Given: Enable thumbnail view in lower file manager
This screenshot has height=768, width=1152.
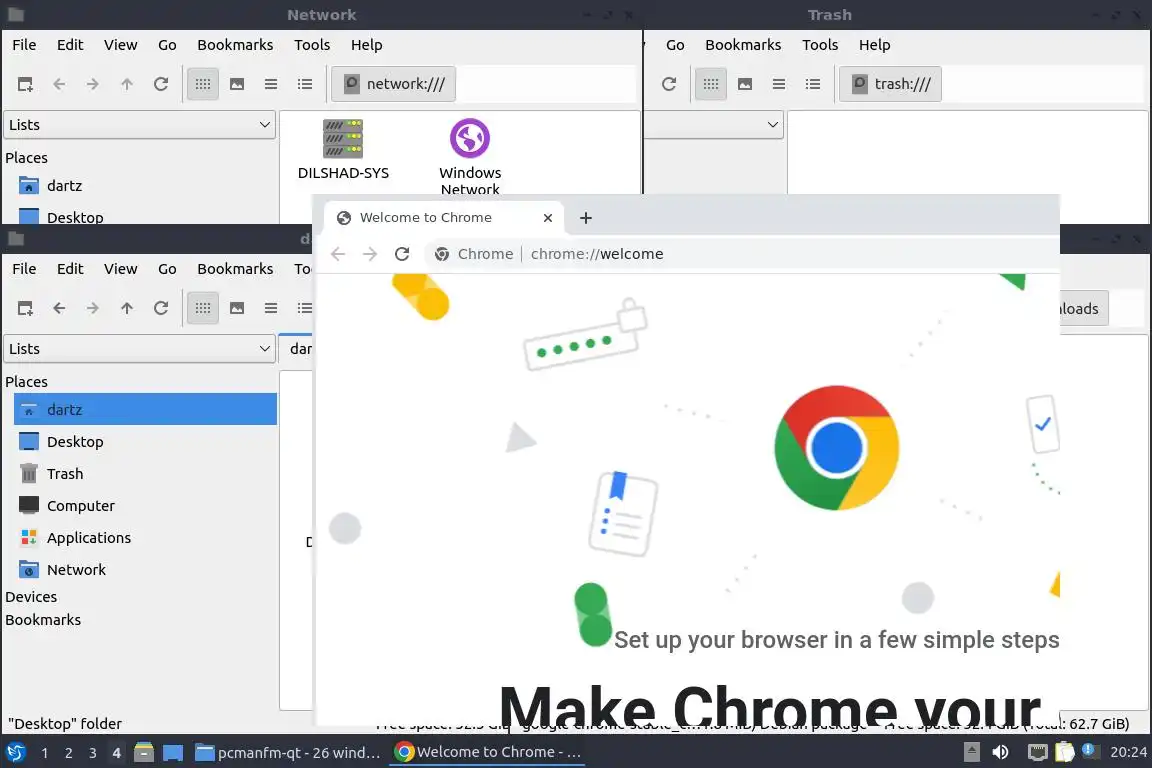Looking at the screenshot, I should [237, 308].
